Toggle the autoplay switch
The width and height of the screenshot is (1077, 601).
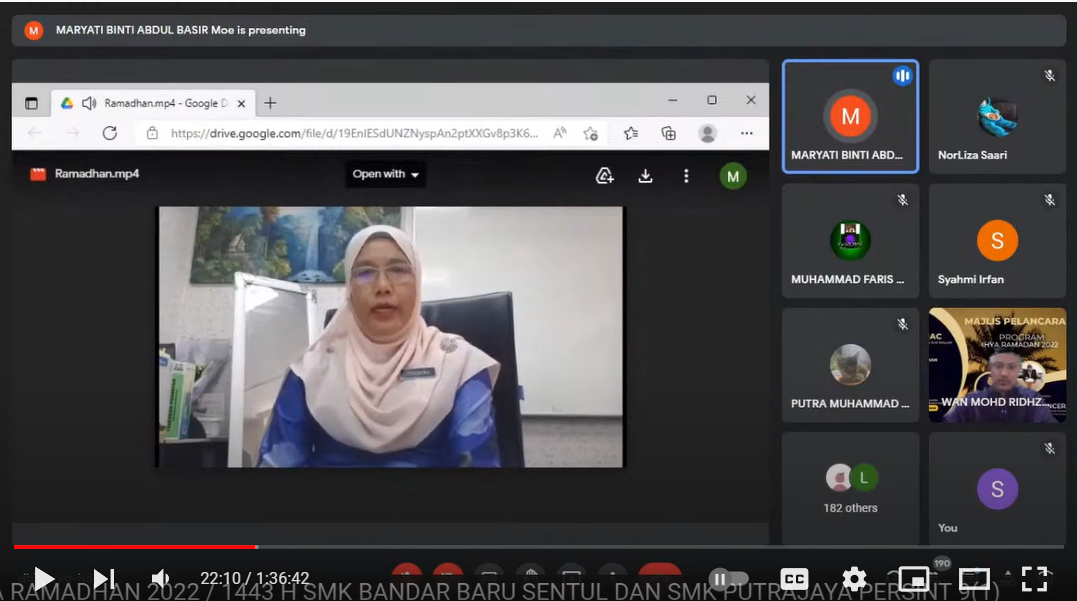[728, 579]
